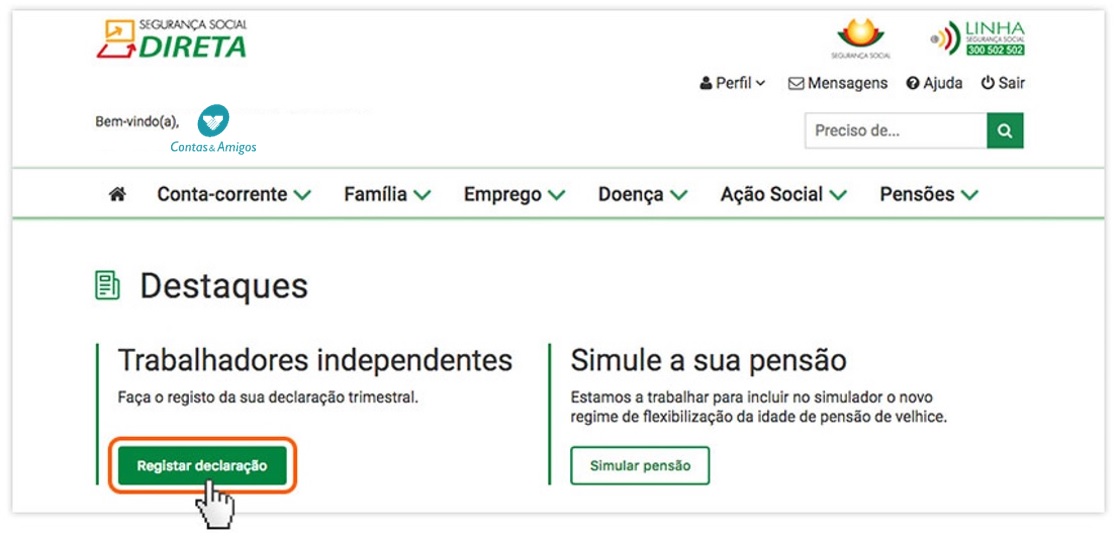Click the Linha Segurança Social phone logo
The width and height of the screenshot is (1114, 538).
(x=978, y=38)
